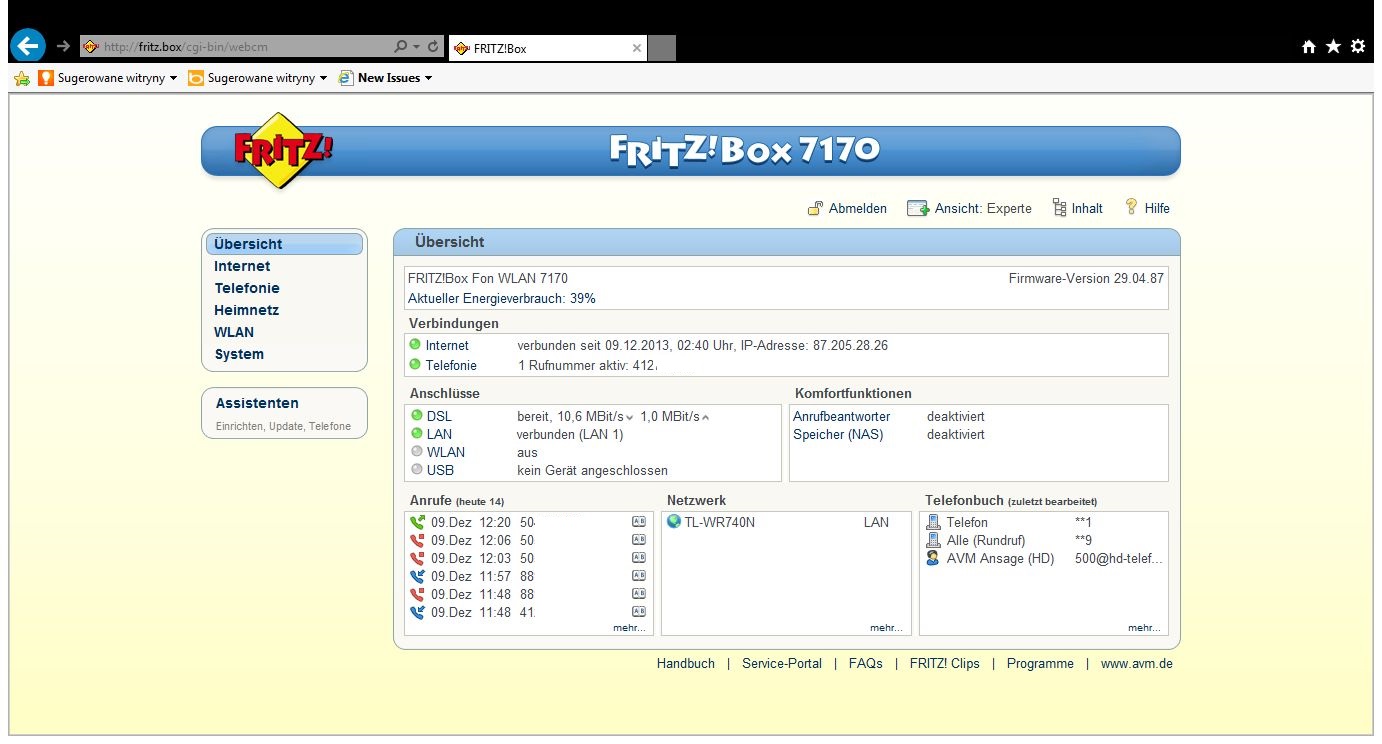Click the phone icon beside Alle (Rundruf)
Screen dimensions: 1382x744
(x=933, y=540)
